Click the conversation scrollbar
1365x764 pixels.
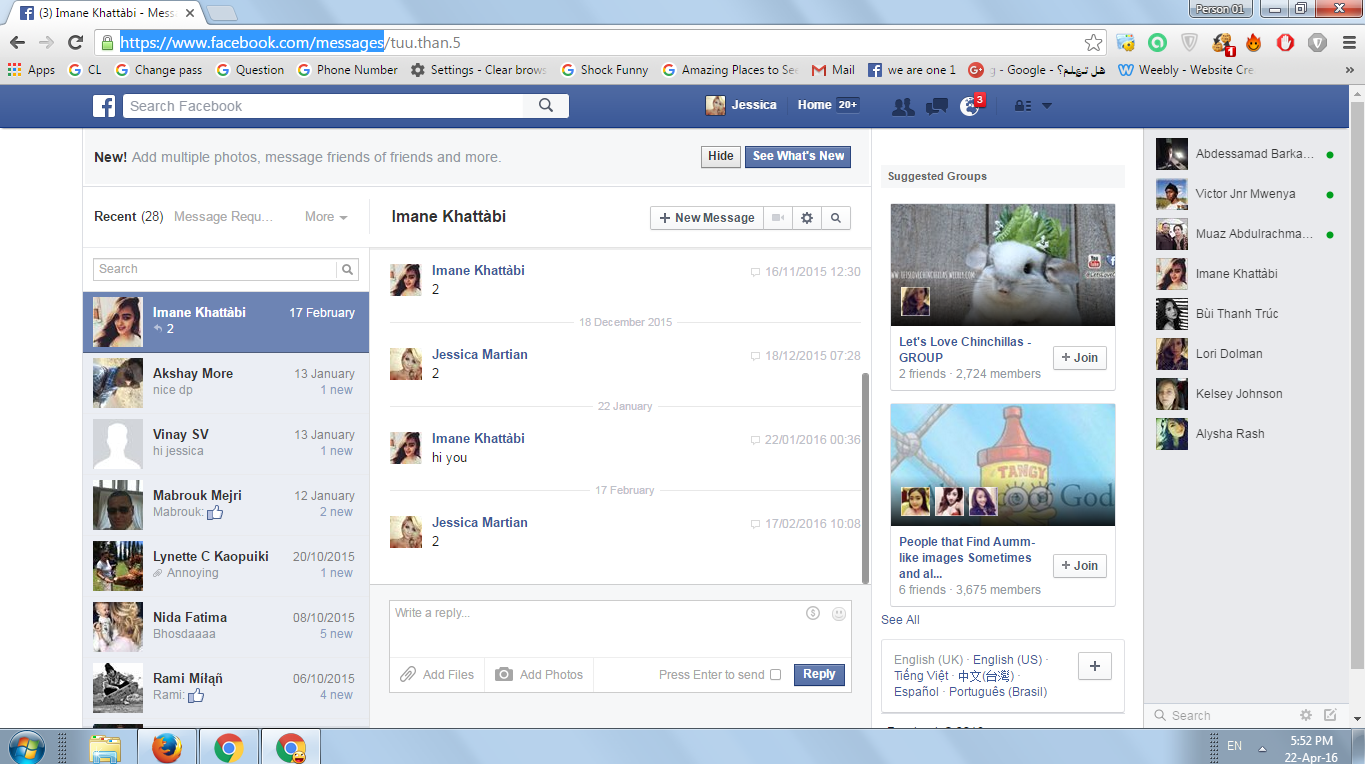(x=865, y=478)
